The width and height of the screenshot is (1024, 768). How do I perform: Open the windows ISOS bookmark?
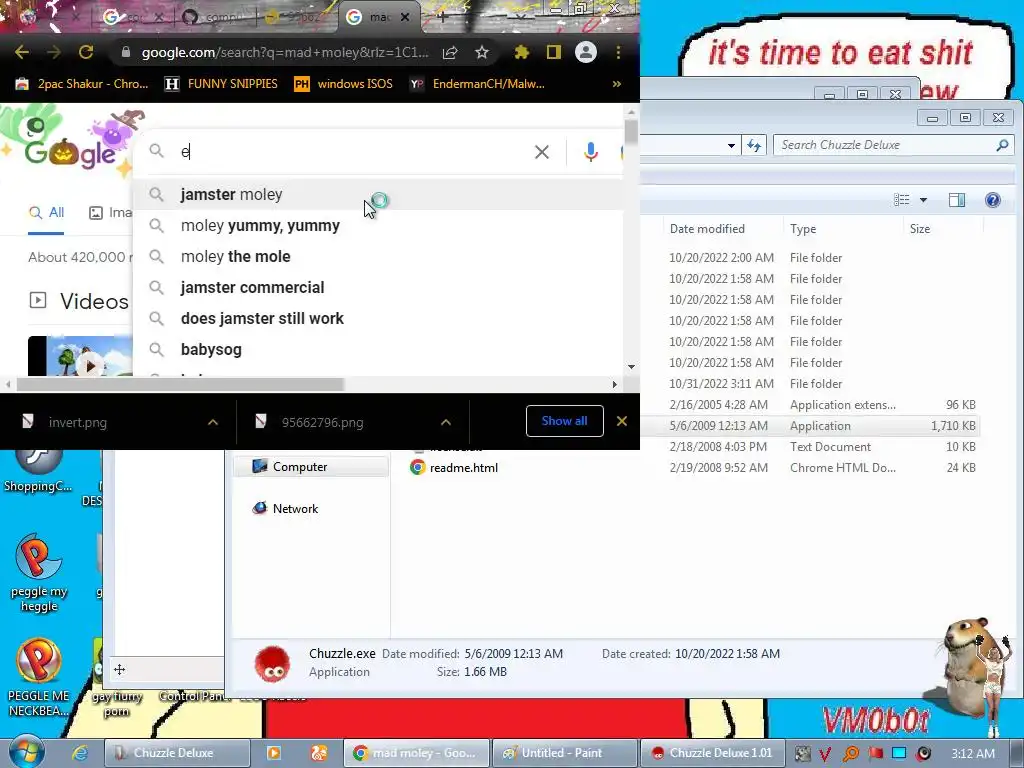pos(344,84)
